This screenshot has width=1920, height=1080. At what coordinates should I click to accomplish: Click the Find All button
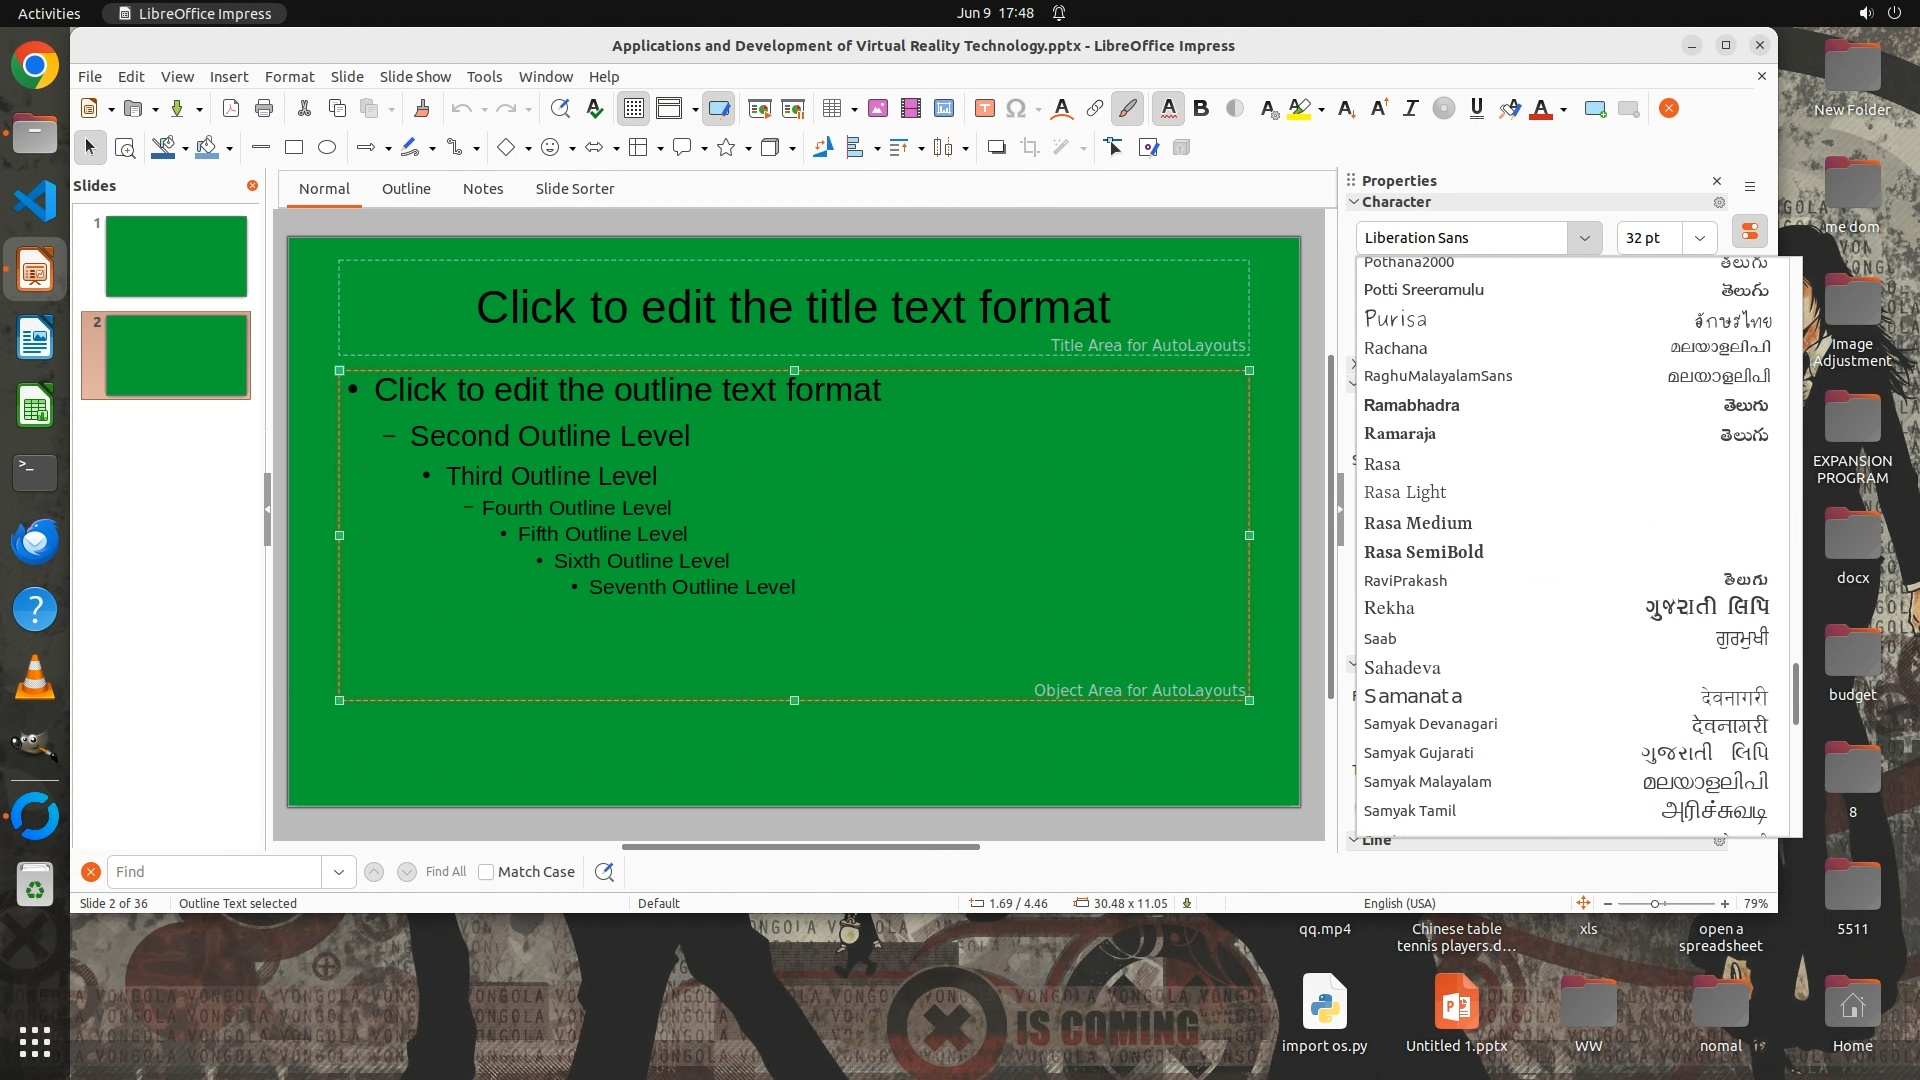445,872
